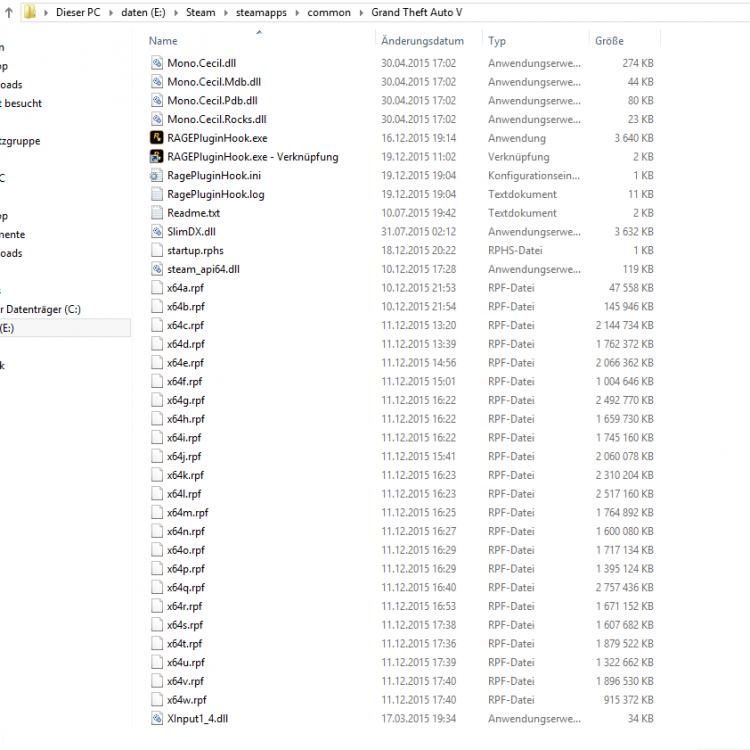Click the Mono.Cecil.Rocks.dll file icon

(x=157, y=119)
